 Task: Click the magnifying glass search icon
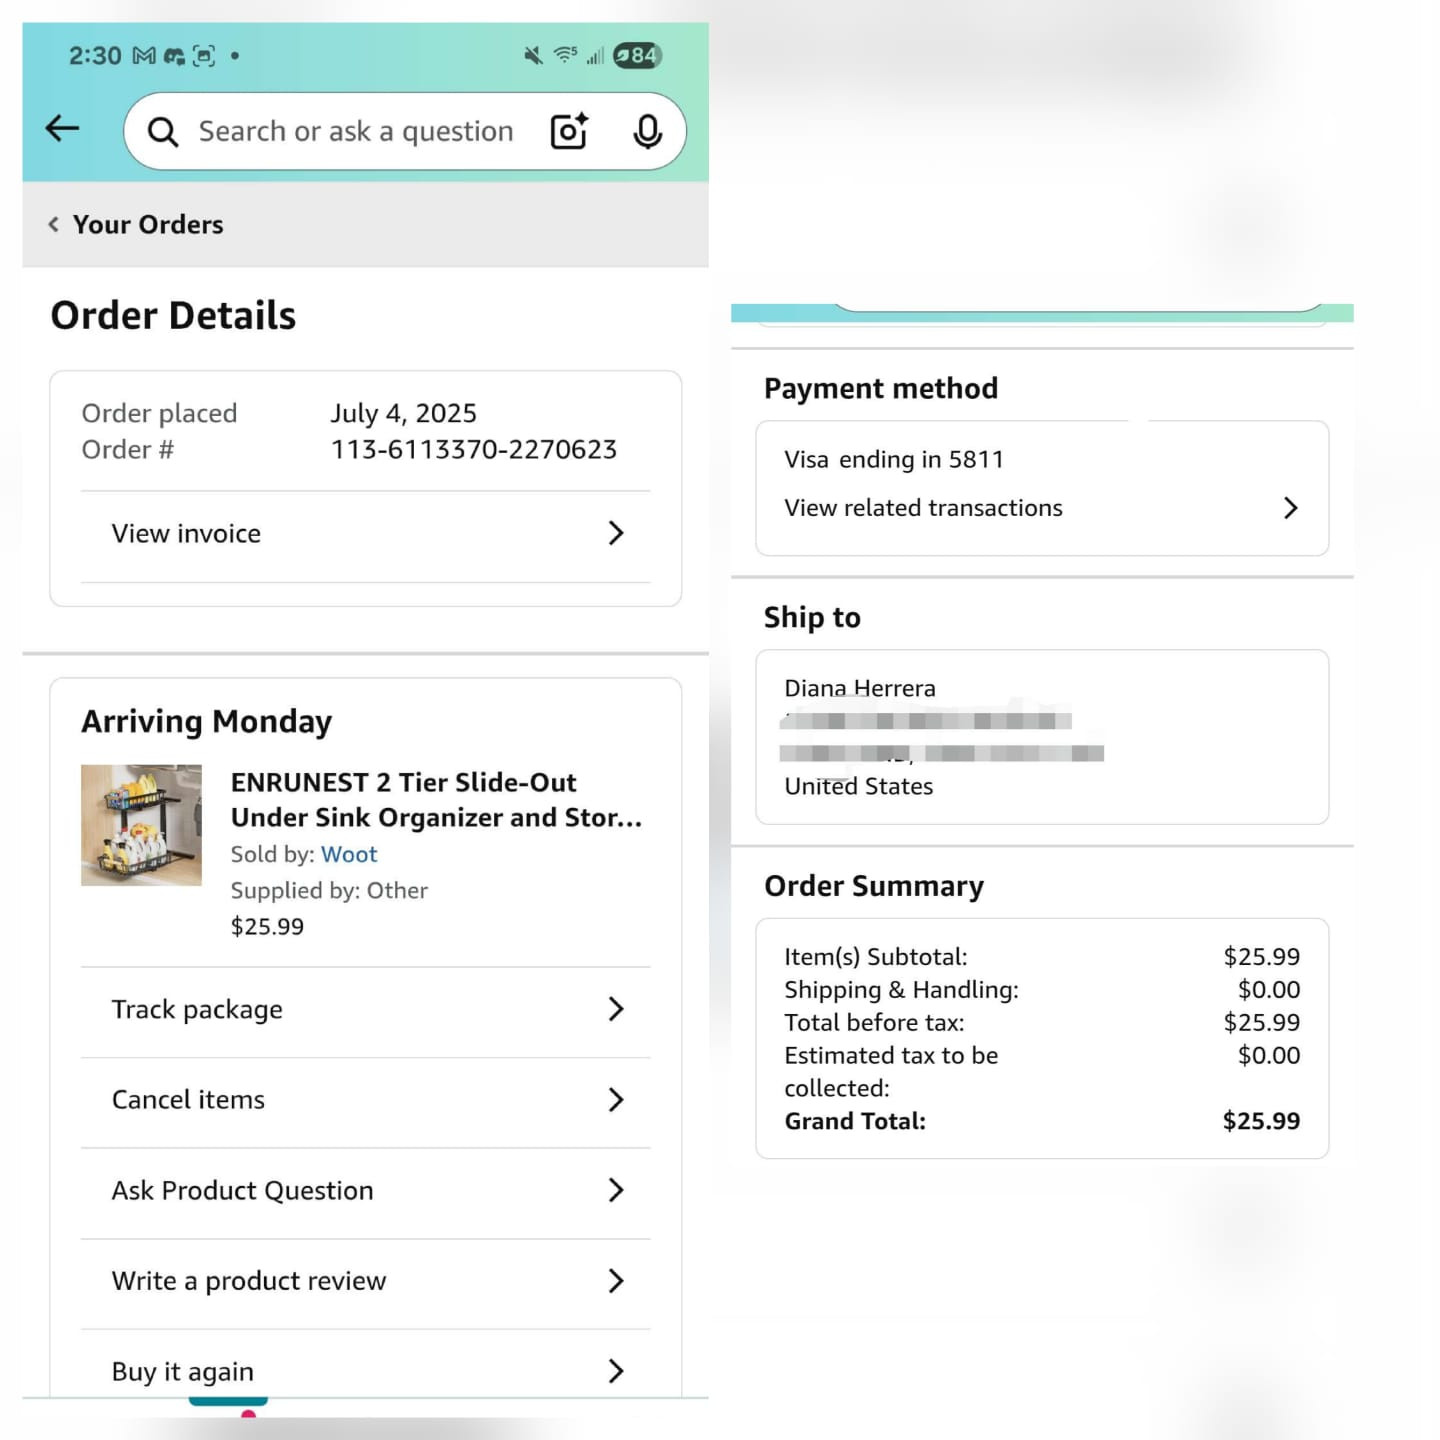click(162, 131)
